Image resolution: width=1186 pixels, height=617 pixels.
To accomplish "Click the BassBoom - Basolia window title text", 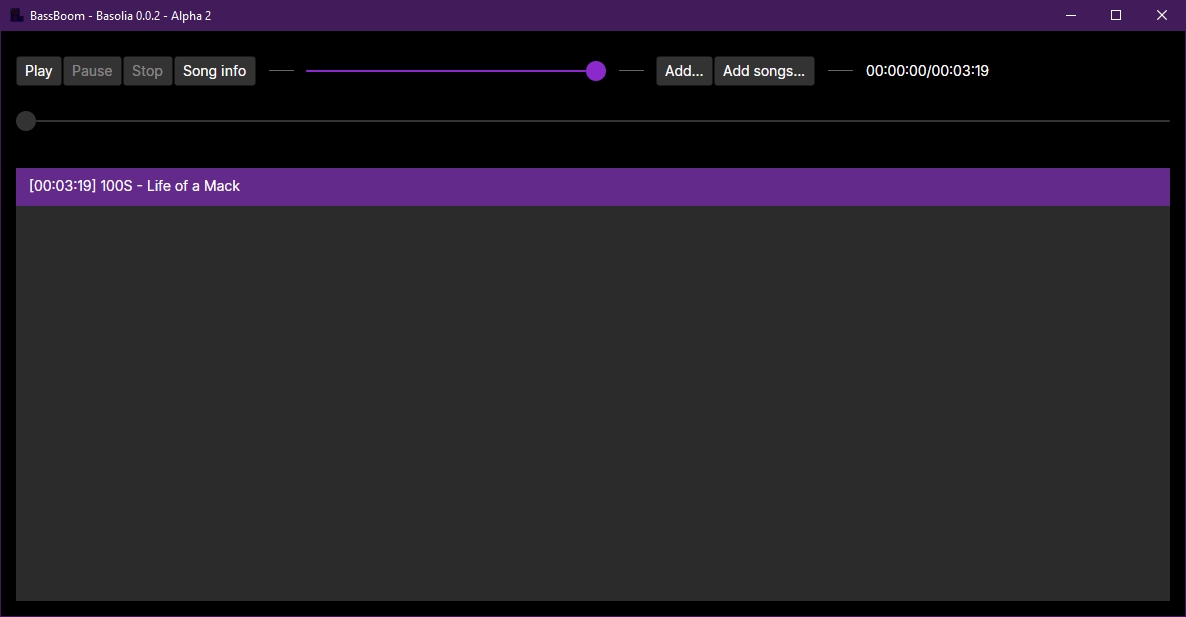I will tap(120, 16).
